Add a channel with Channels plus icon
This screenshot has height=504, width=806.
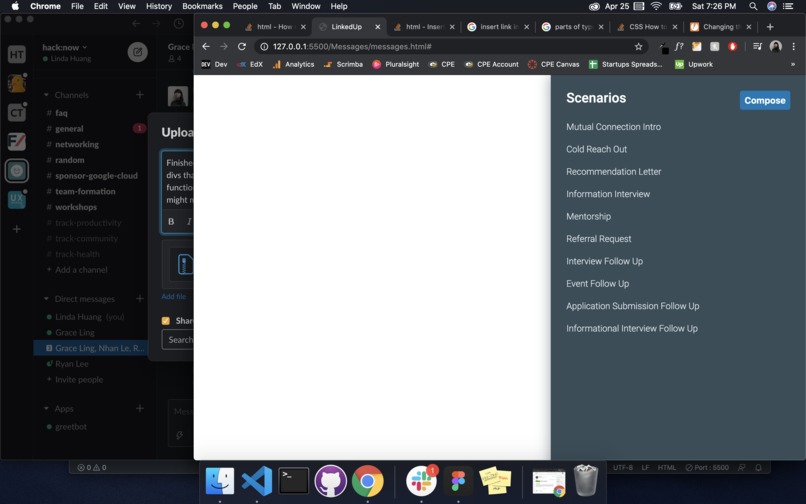139,95
